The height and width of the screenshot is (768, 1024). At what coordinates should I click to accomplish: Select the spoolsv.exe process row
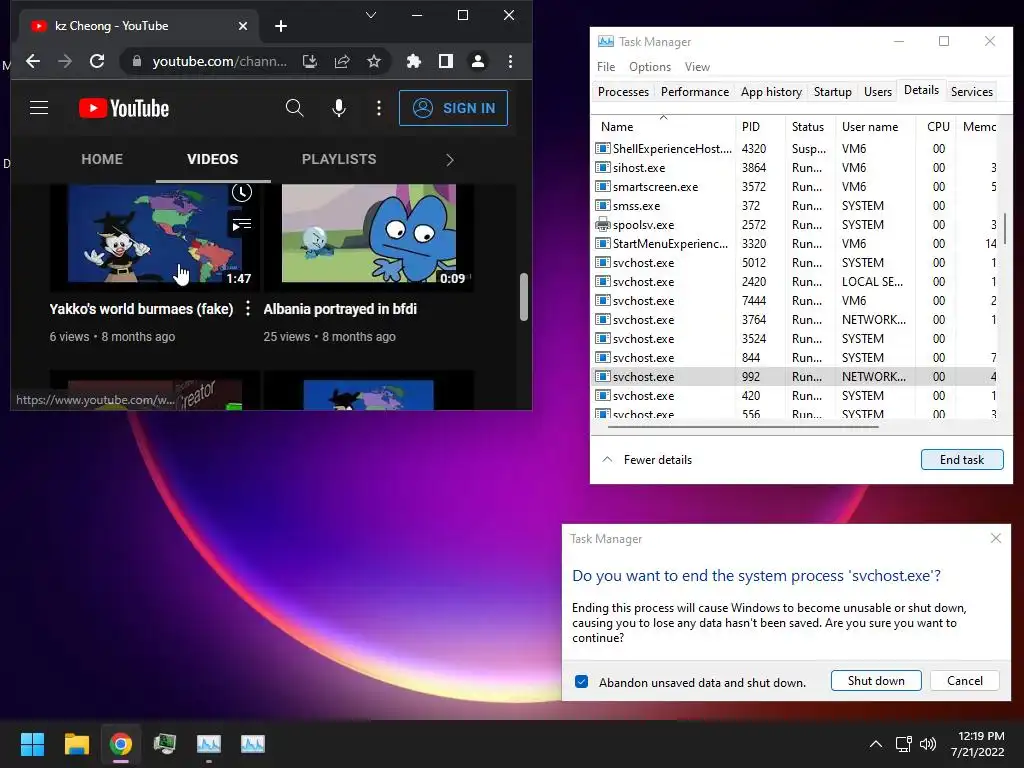coord(795,225)
